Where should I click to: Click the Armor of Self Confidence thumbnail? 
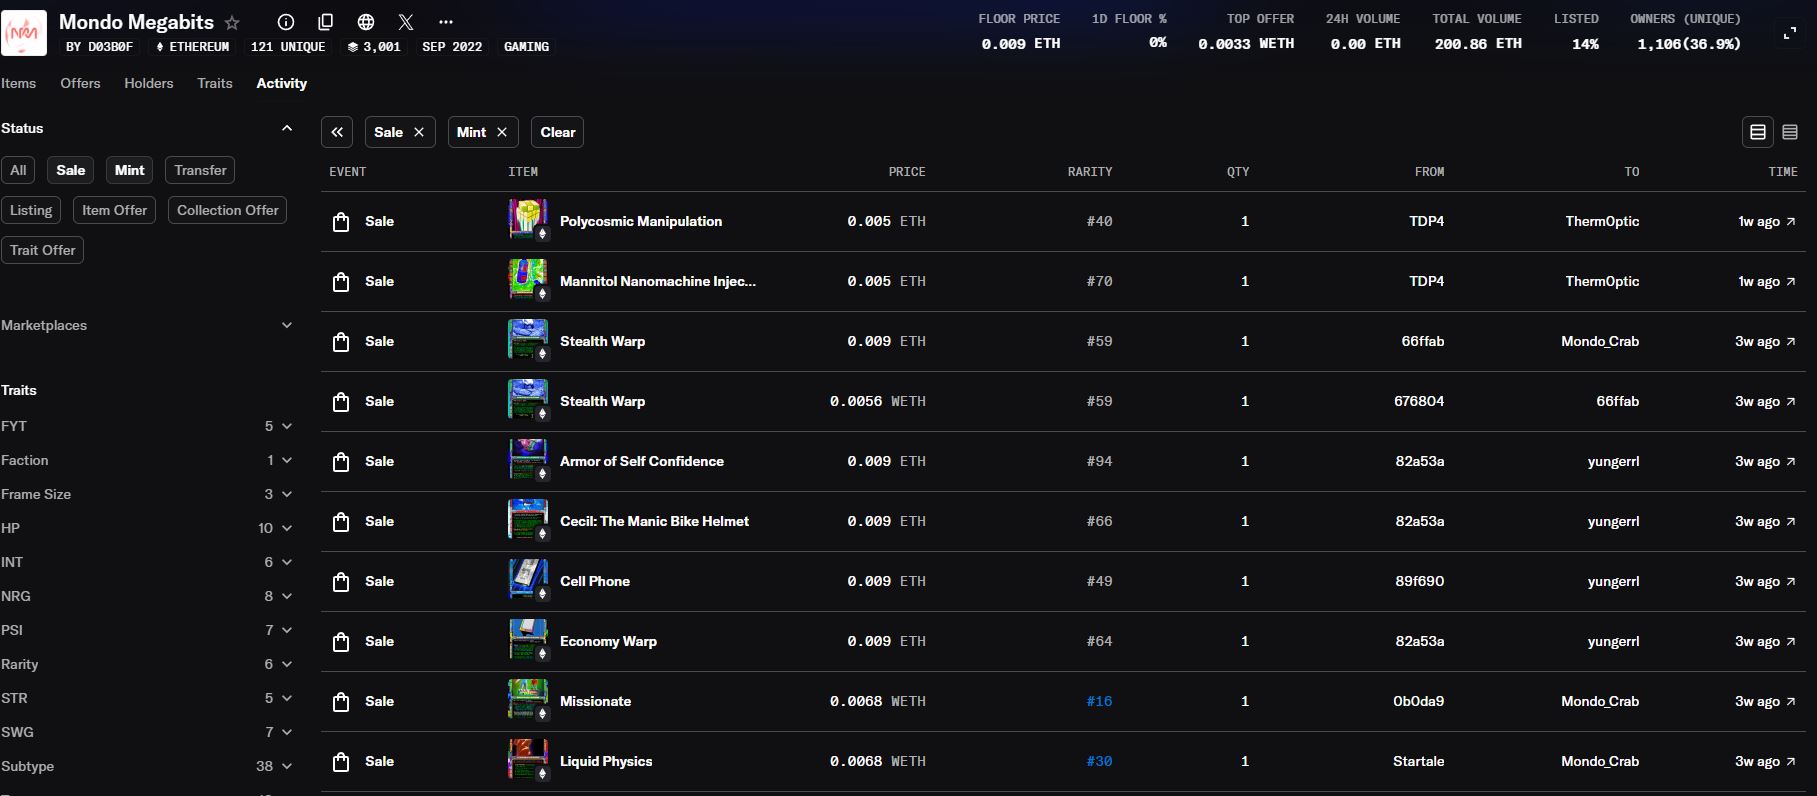point(528,460)
